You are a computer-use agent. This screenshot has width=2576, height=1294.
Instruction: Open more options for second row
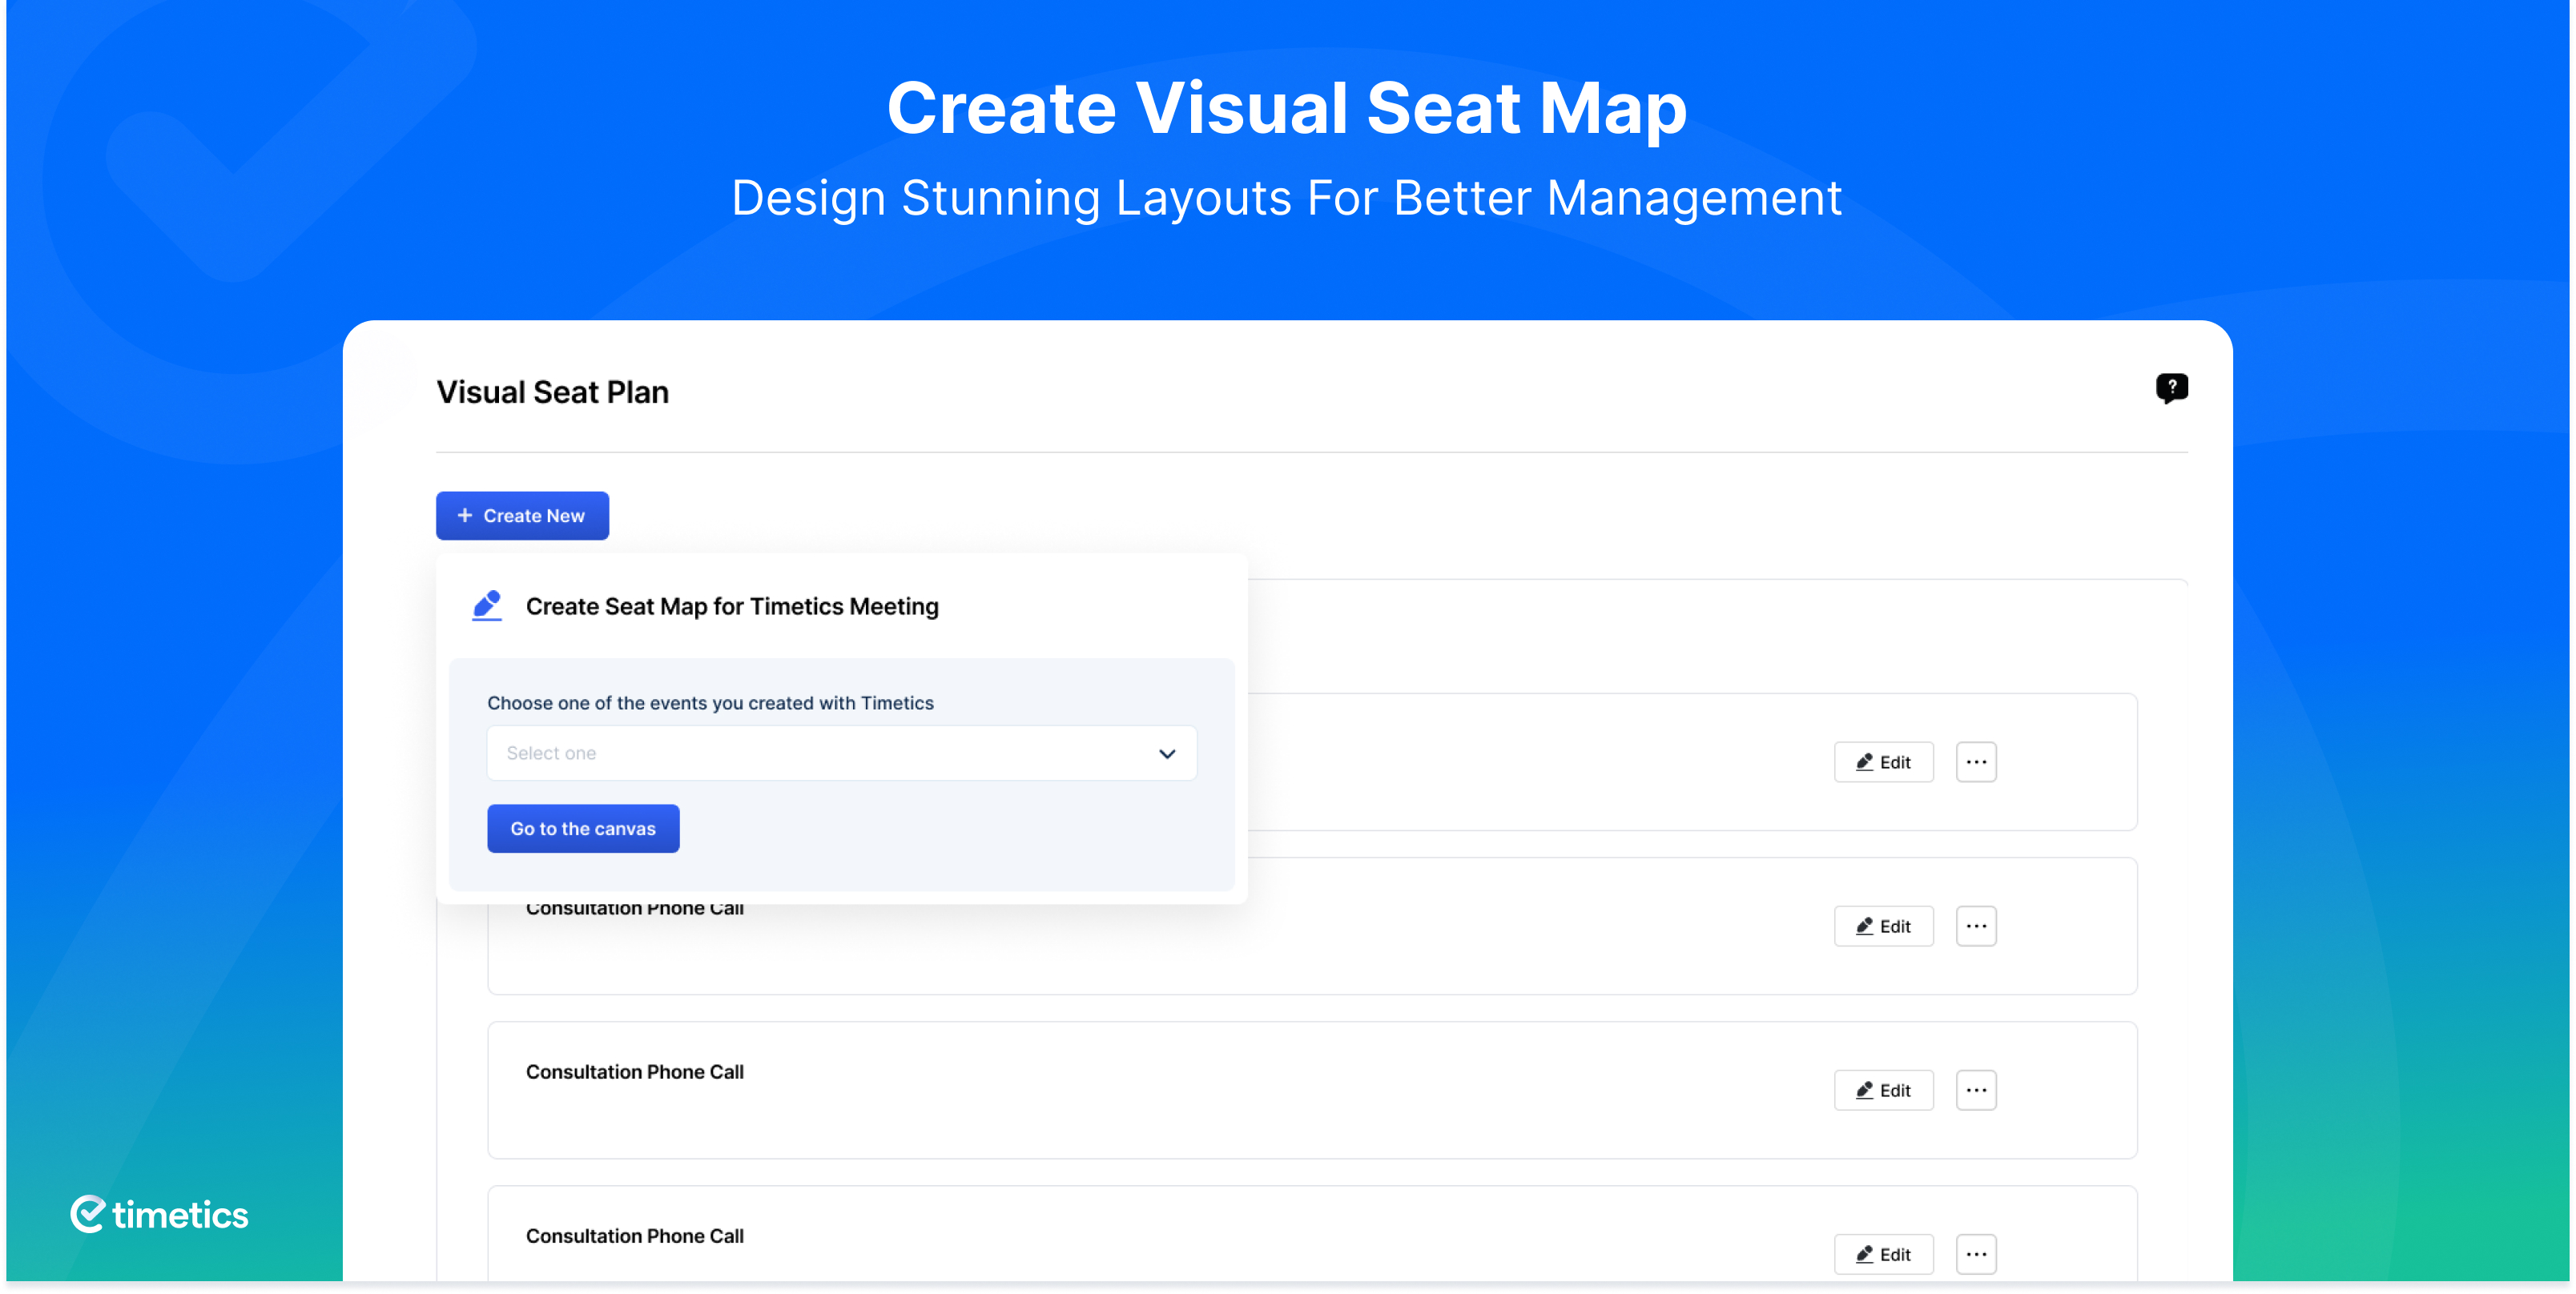(1976, 926)
